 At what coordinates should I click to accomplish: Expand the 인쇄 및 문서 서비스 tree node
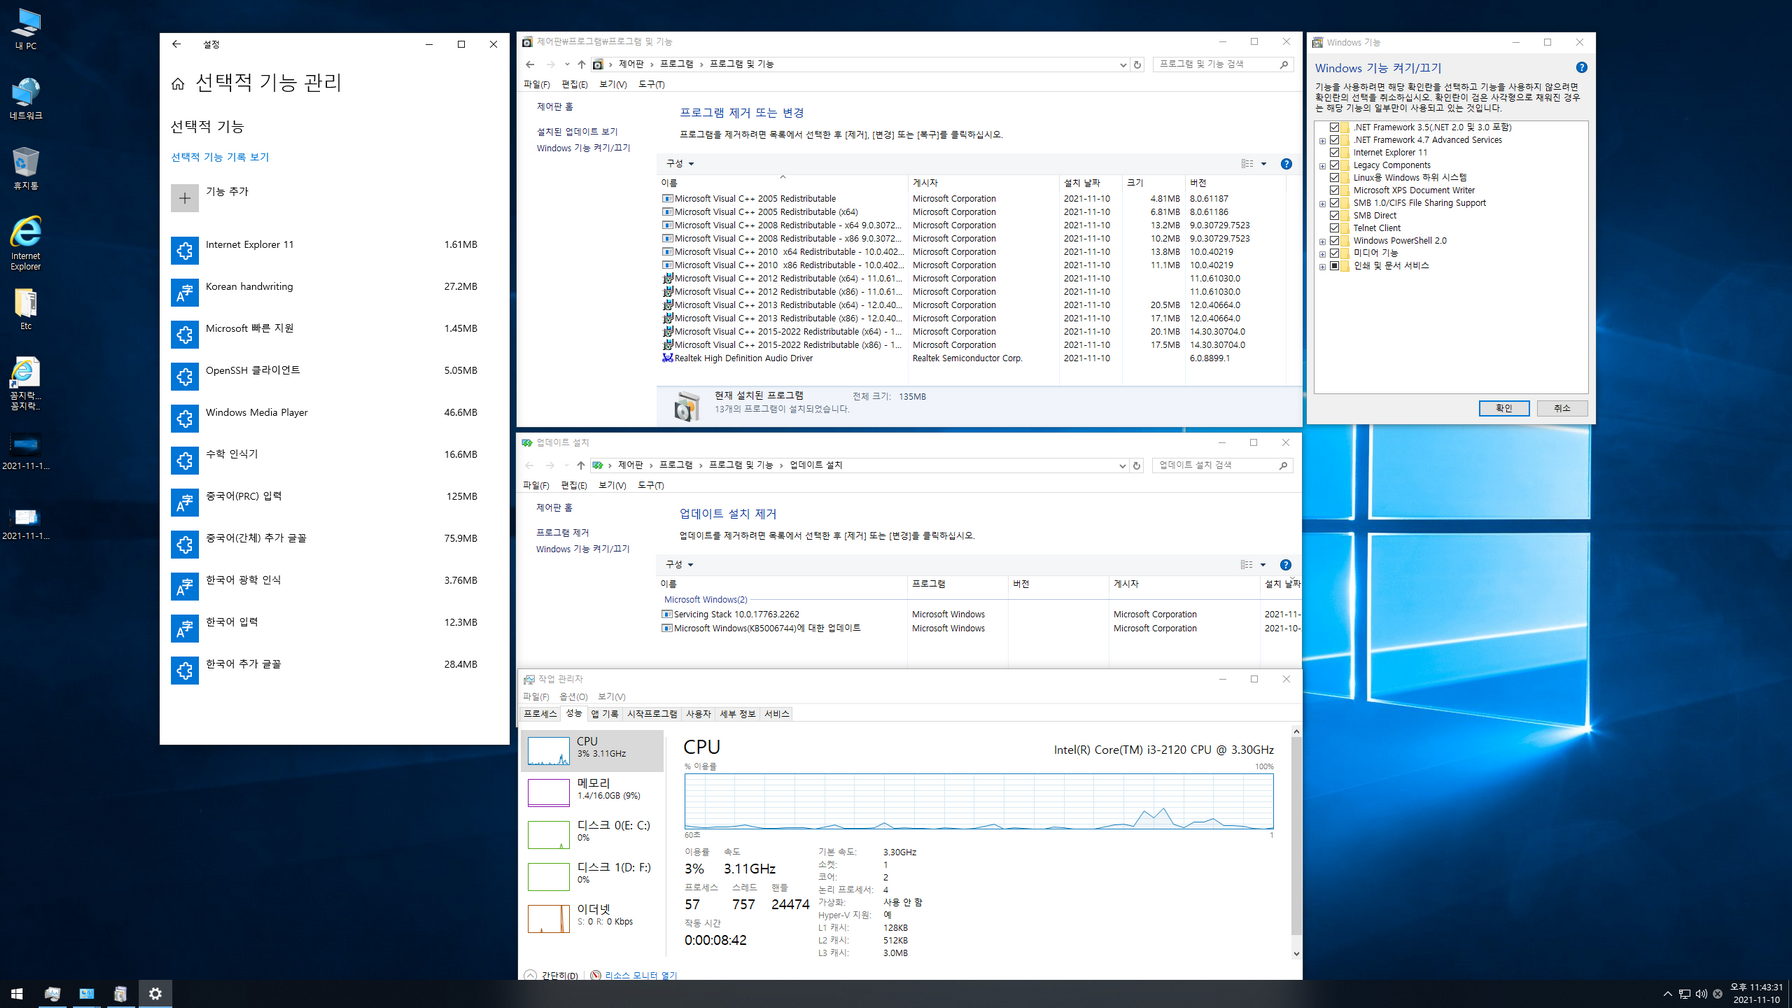tap(1322, 267)
